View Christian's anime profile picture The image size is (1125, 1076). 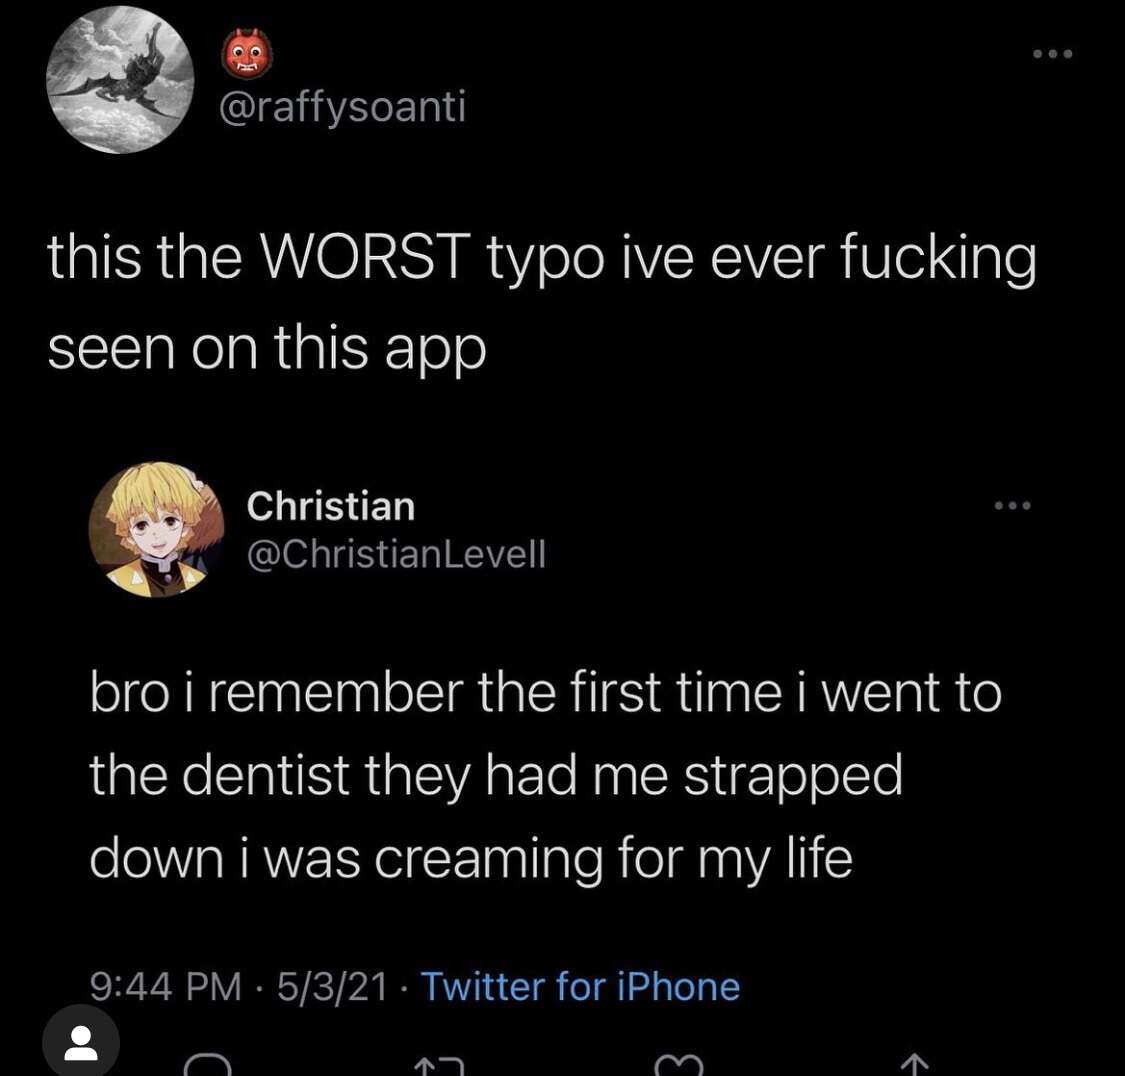[x=156, y=529]
